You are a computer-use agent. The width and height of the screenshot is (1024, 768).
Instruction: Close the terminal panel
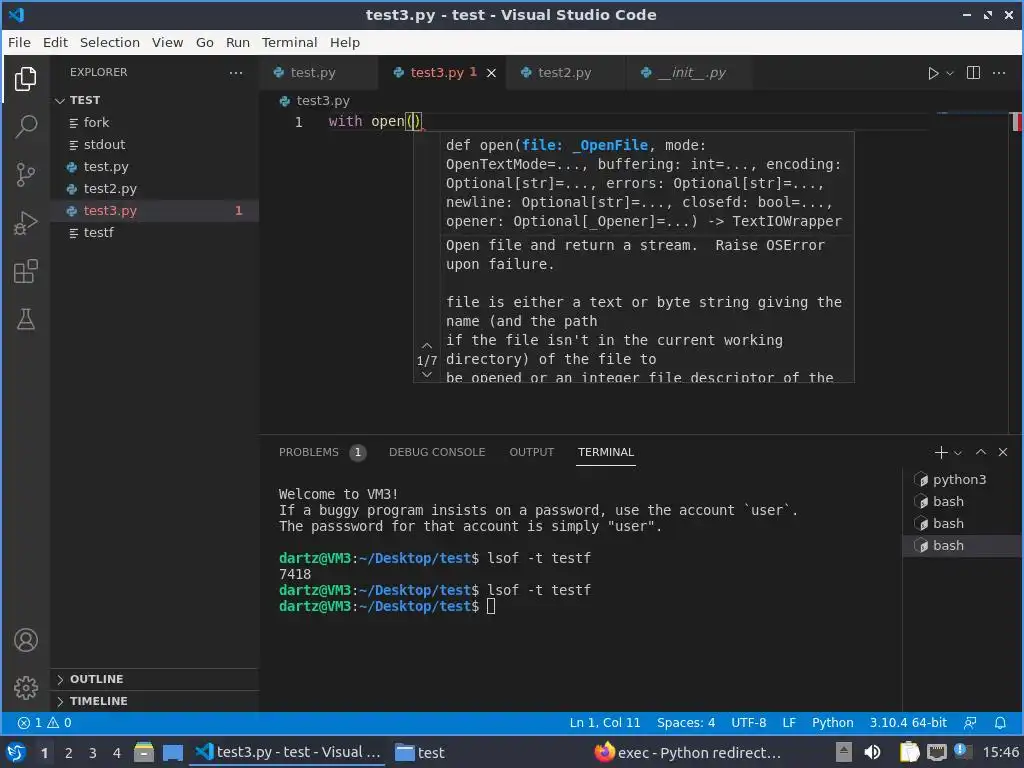point(1003,452)
